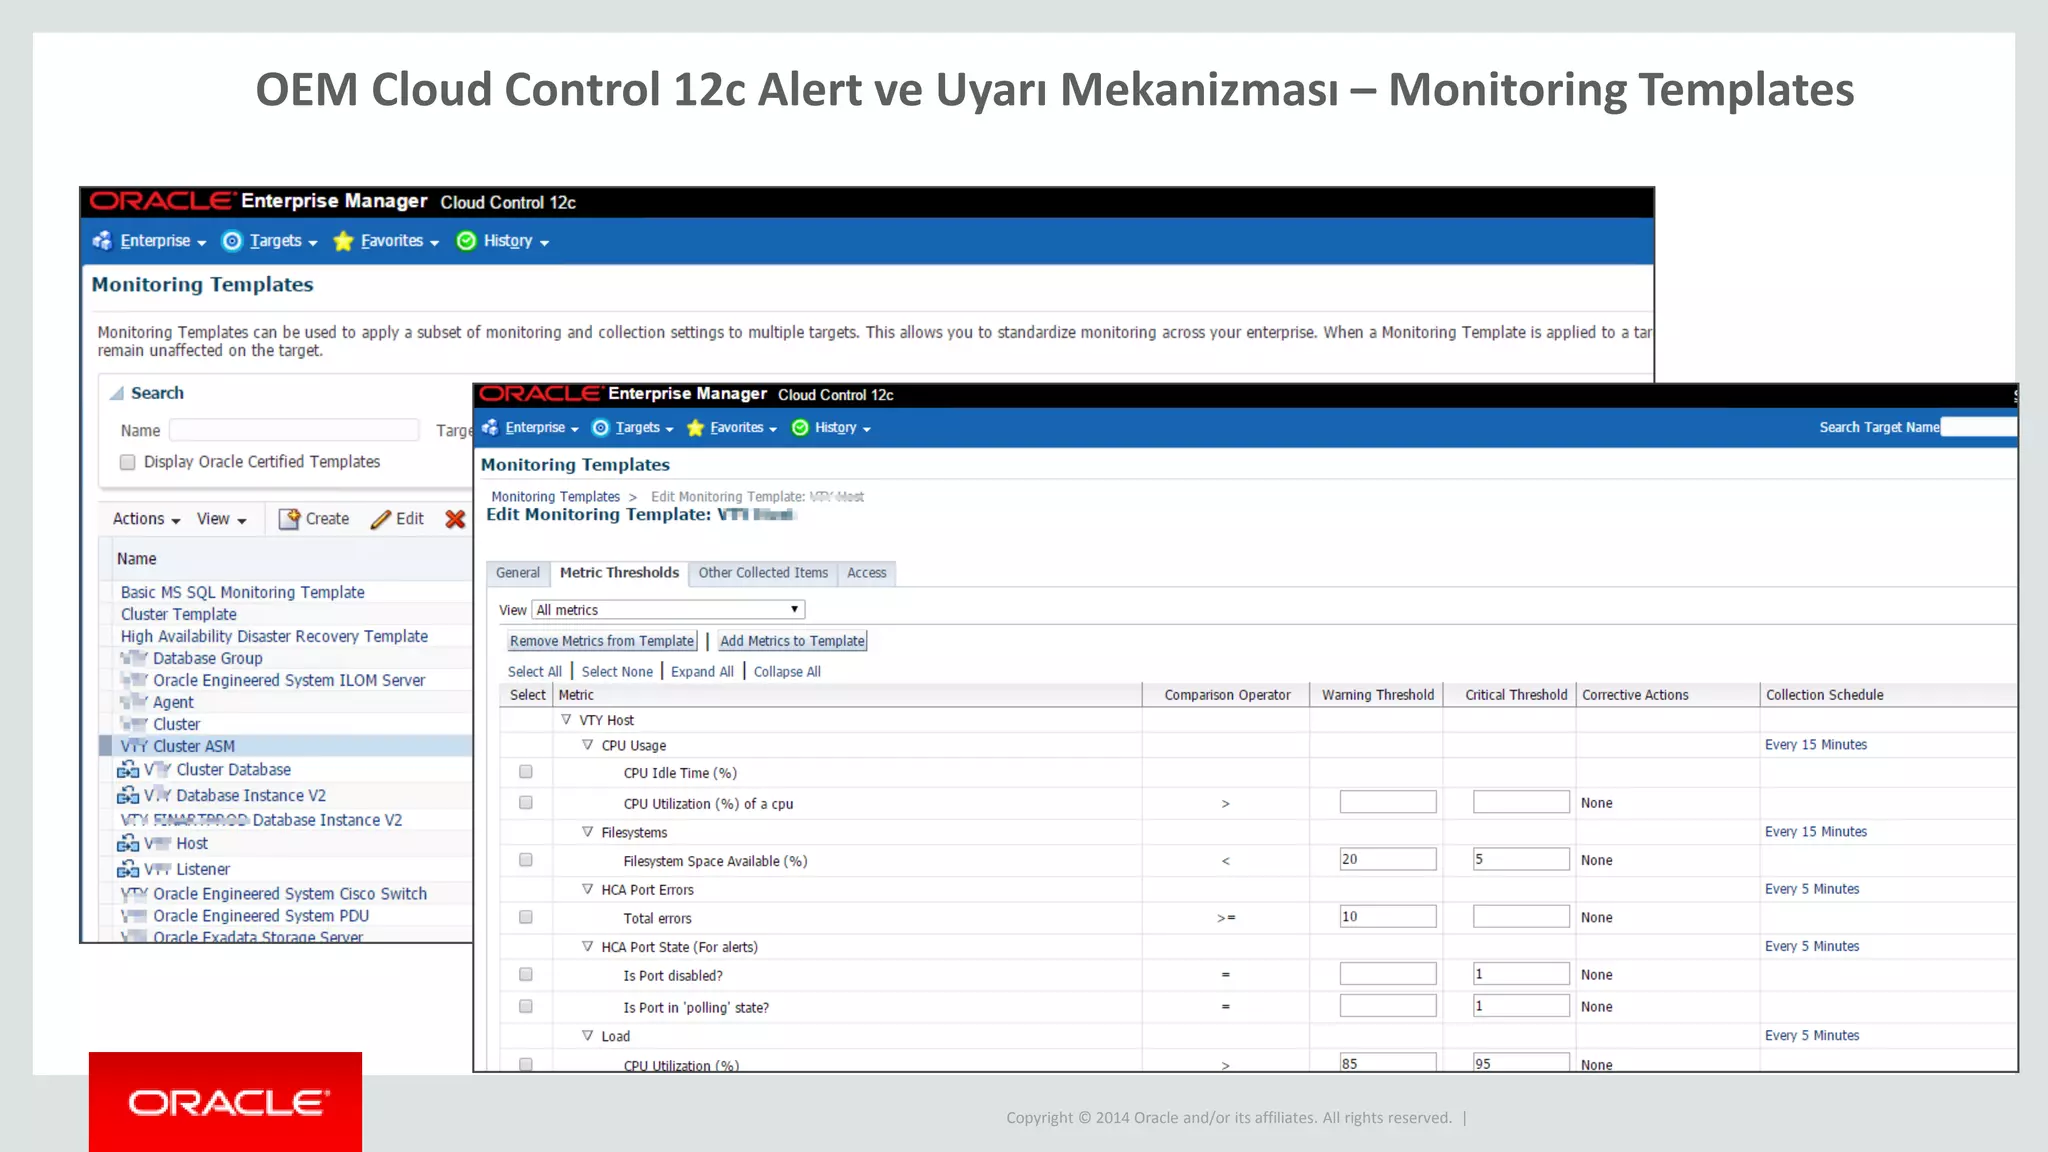Click the Select None link

[617, 672]
